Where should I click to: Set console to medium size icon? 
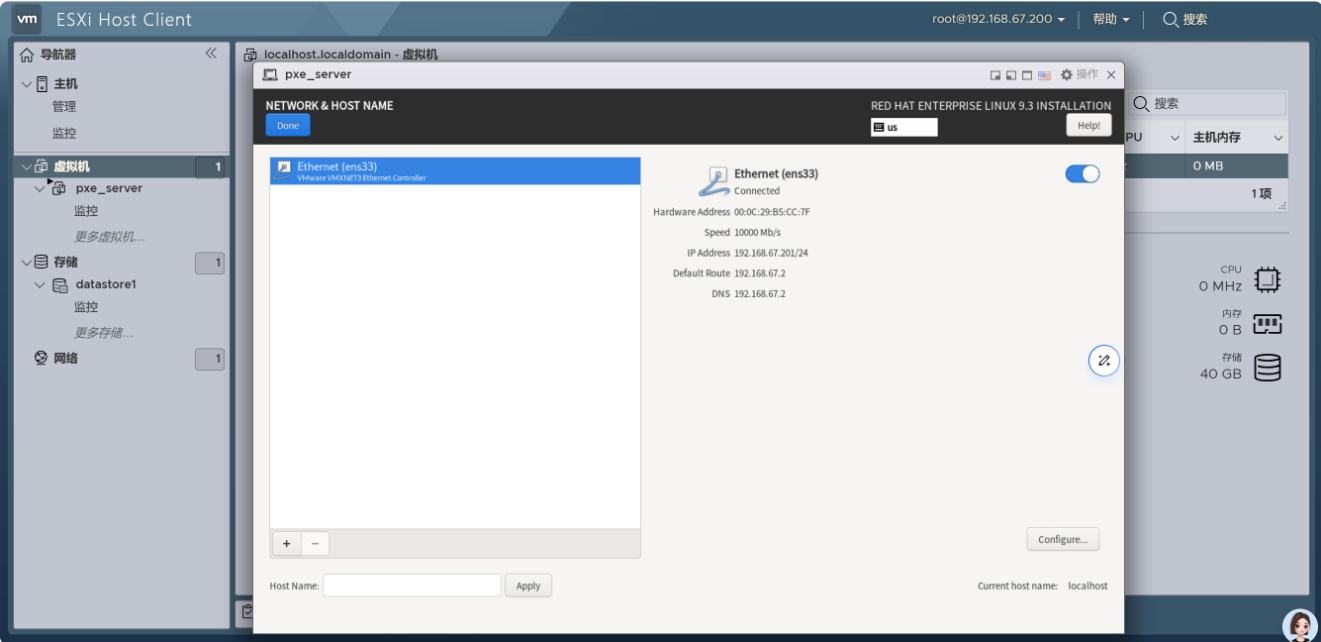(x=1011, y=75)
